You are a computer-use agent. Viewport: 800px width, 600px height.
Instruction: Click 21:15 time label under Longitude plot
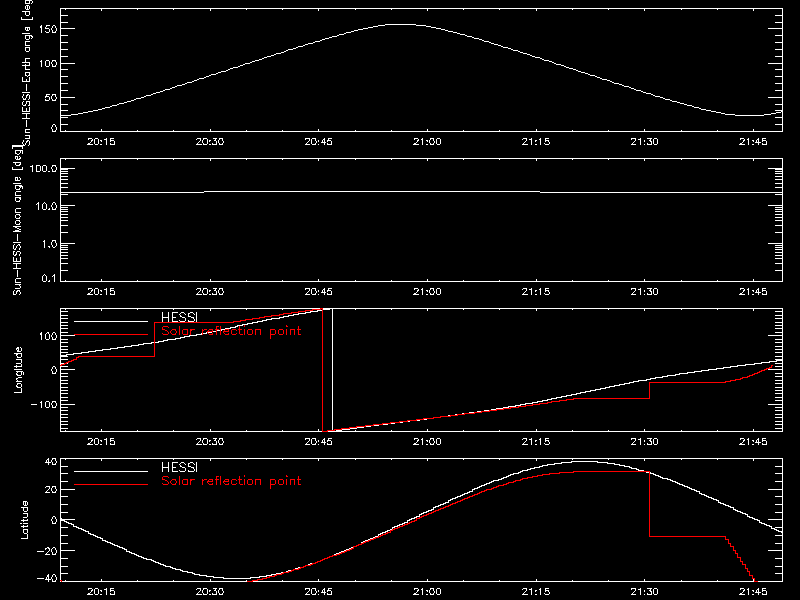536,442
